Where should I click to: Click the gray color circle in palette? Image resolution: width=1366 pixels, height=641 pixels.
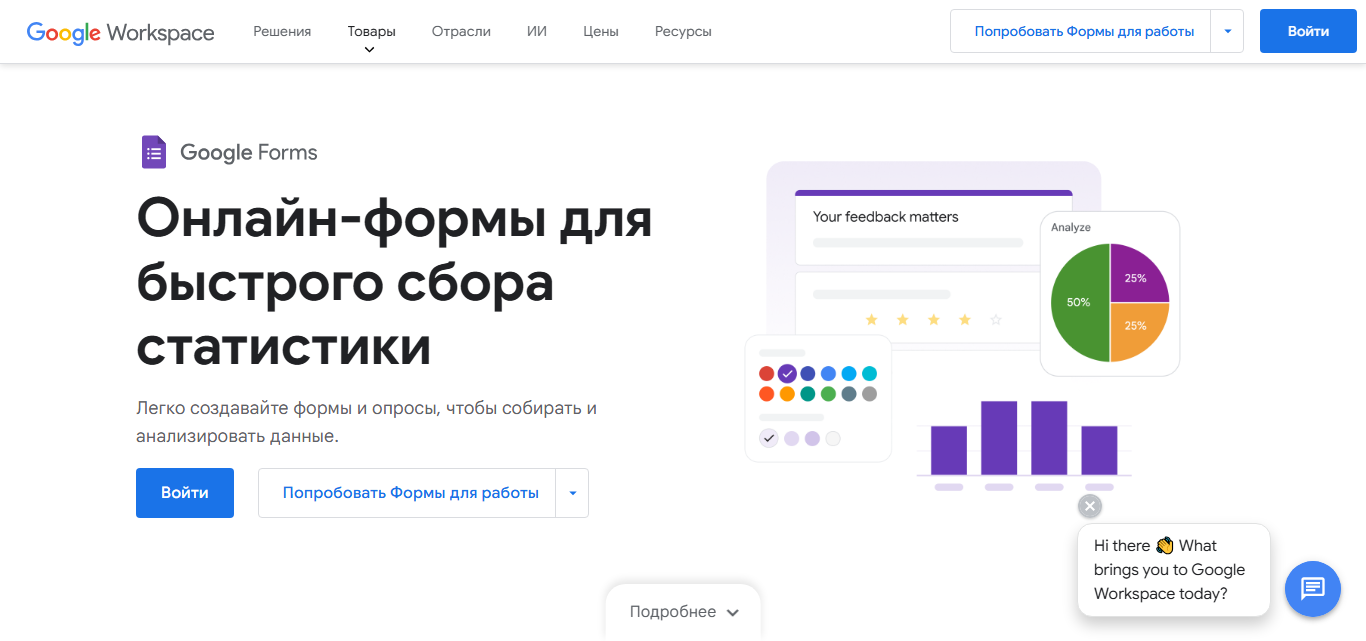(x=869, y=394)
